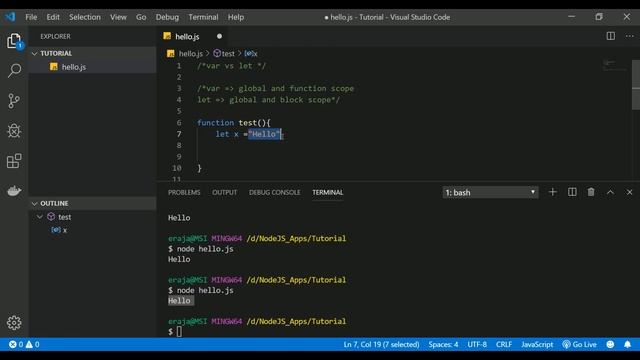Open the File menu
This screenshot has width=640, height=360.
(31, 17)
